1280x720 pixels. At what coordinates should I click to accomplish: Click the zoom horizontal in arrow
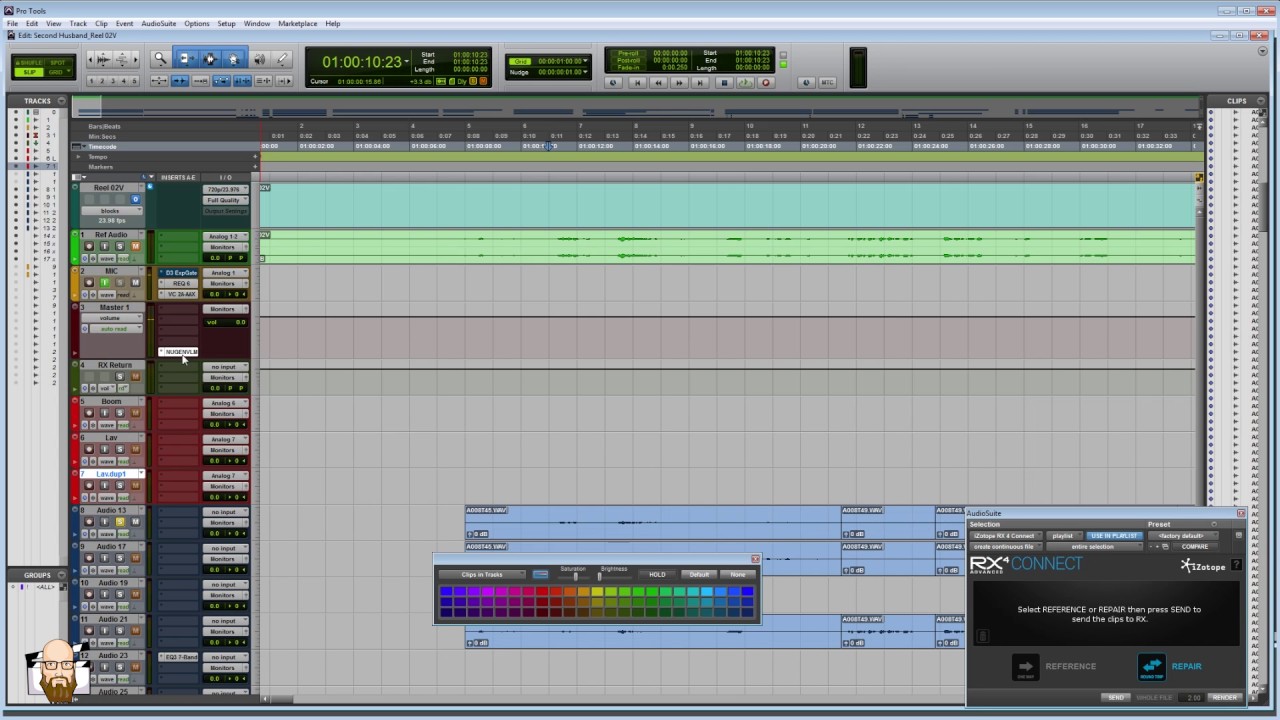[135, 59]
